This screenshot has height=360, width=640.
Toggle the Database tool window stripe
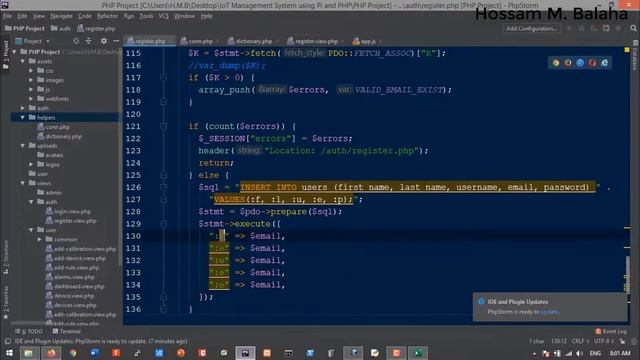(x=635, y=56)
